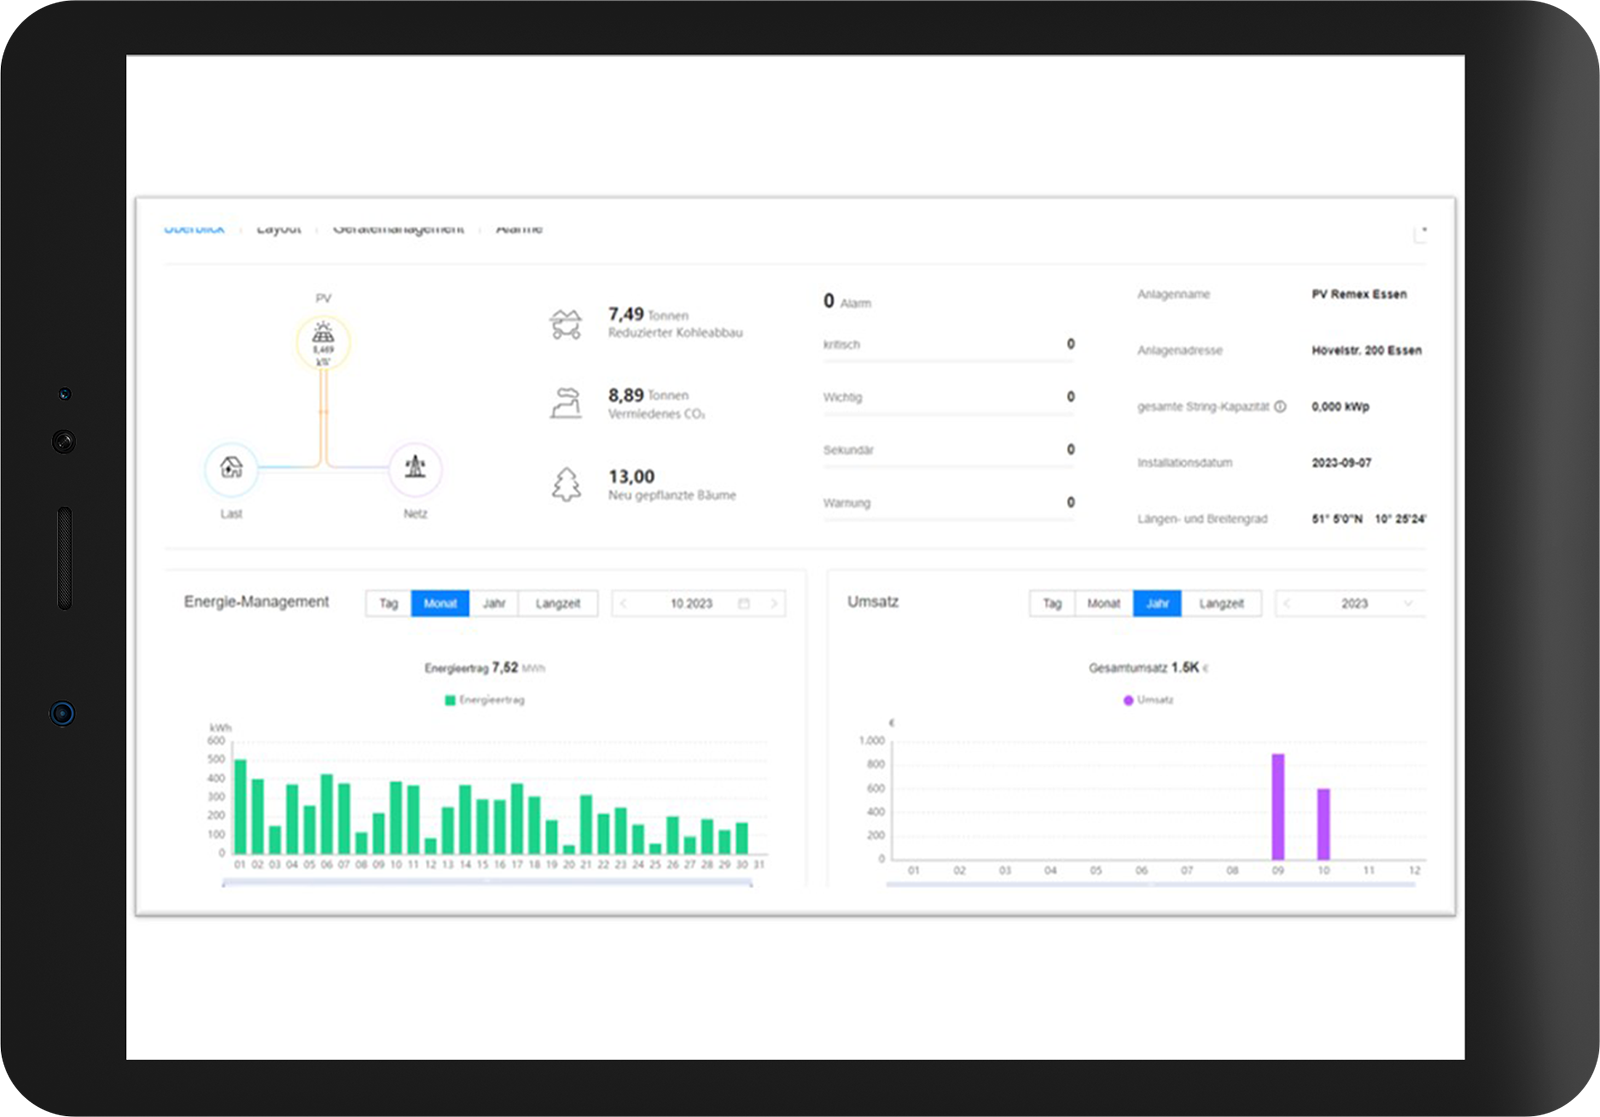
Task: Go to previous month in Energie-Management
Action: click(624, 604)
